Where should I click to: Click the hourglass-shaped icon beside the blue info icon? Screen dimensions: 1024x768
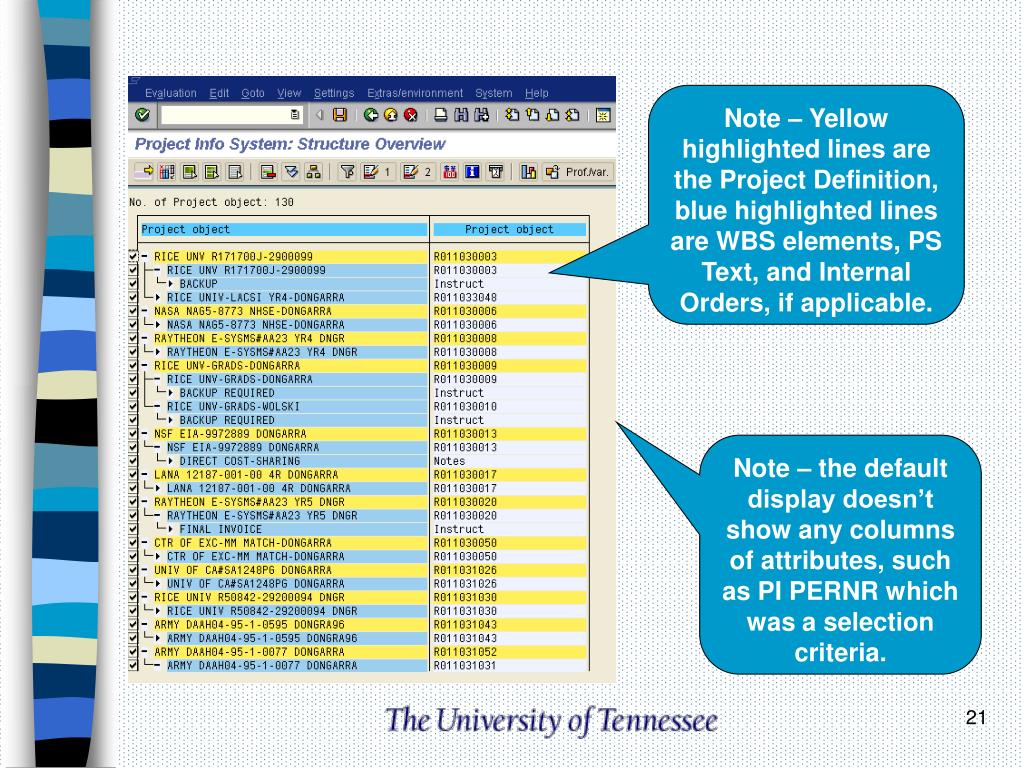pos(496,172)
